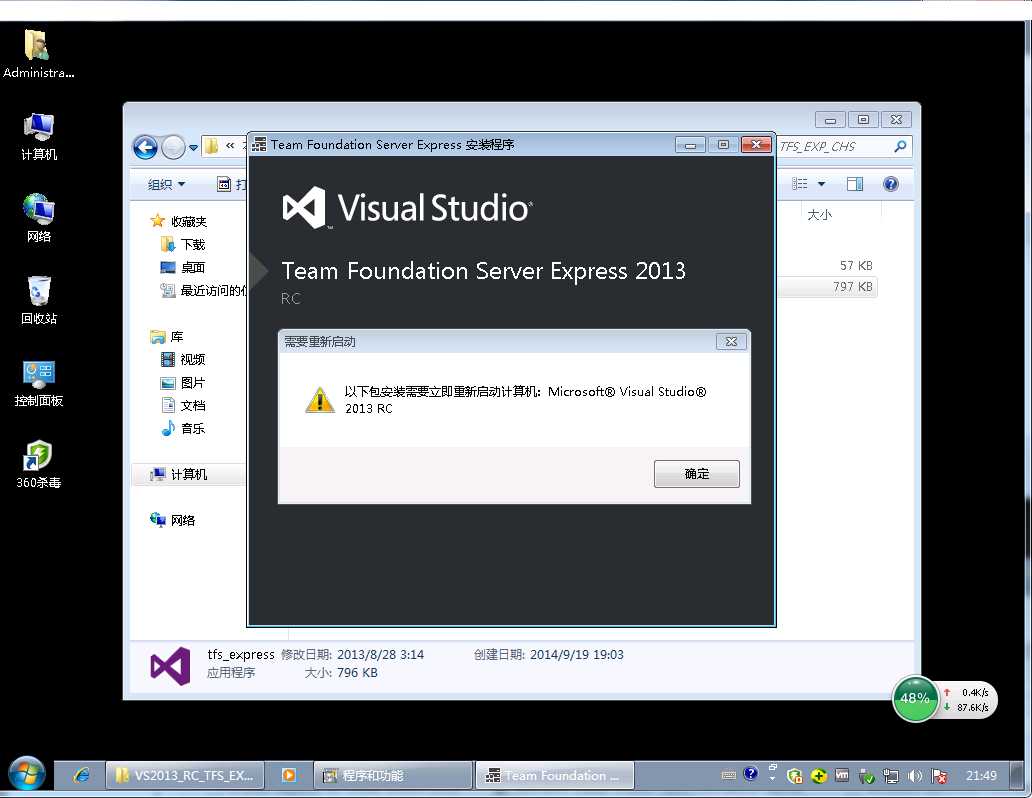Image resolution: width=1032 pixels, height=798 pixels.
Task: Select 文档 library
Action: click(184, 406)
